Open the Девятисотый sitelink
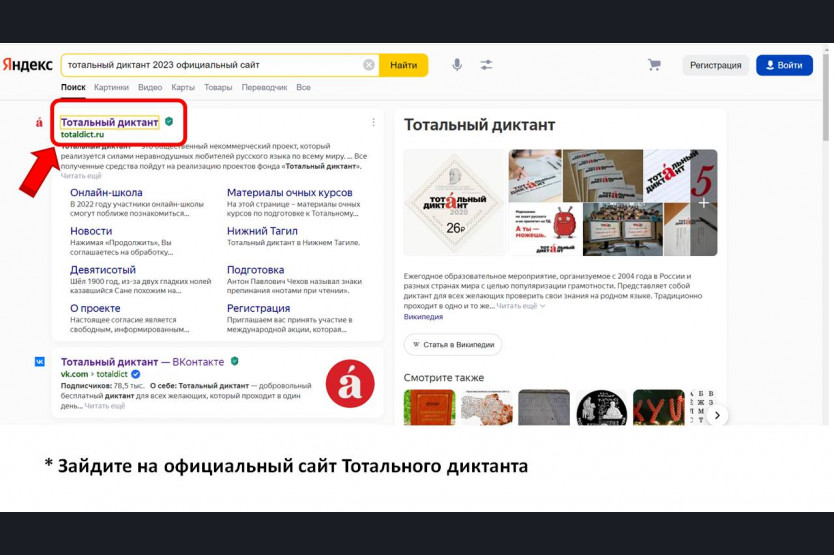 [x=103, y=270]
